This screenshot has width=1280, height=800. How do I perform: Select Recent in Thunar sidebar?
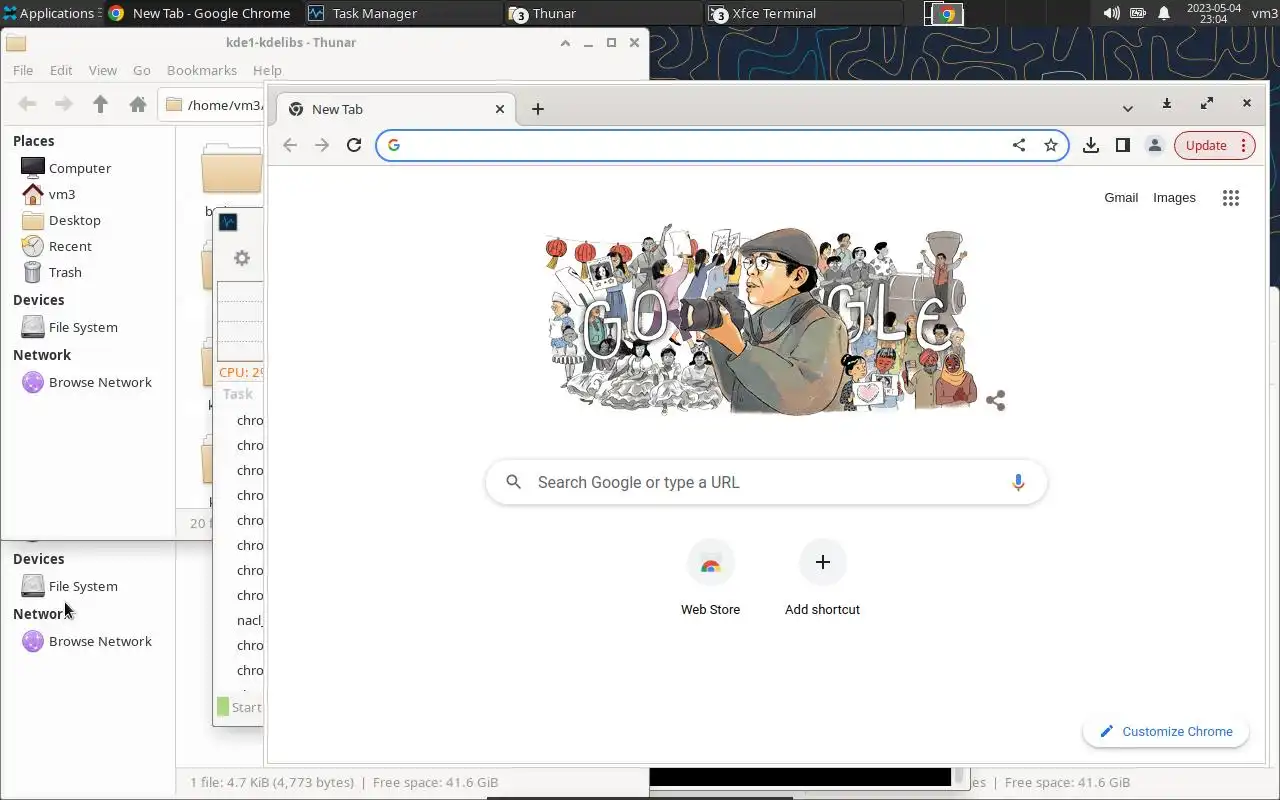[70, 246]
